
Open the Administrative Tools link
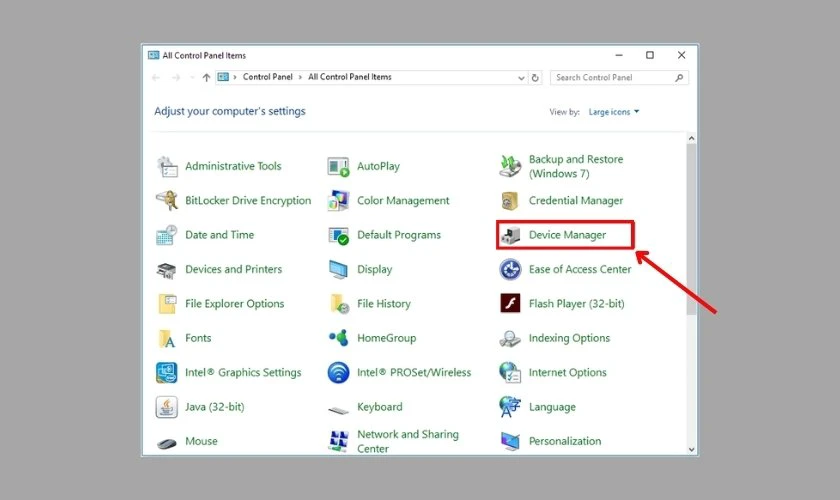(x=233, y=167)
